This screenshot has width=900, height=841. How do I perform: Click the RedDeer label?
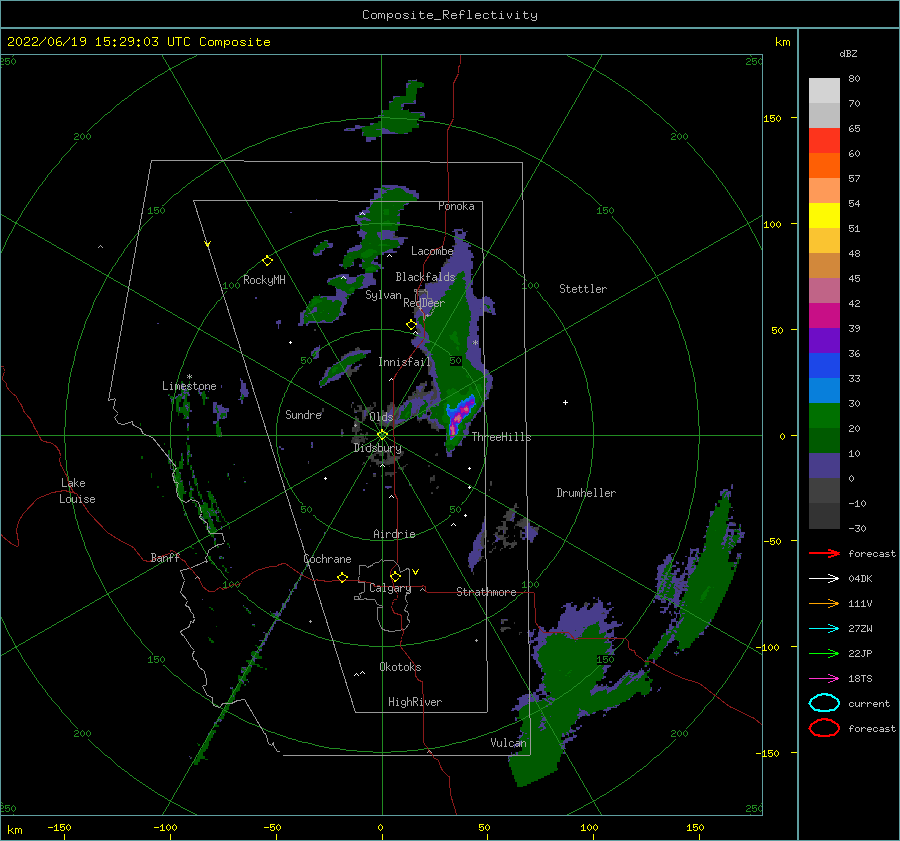point(424,303)
